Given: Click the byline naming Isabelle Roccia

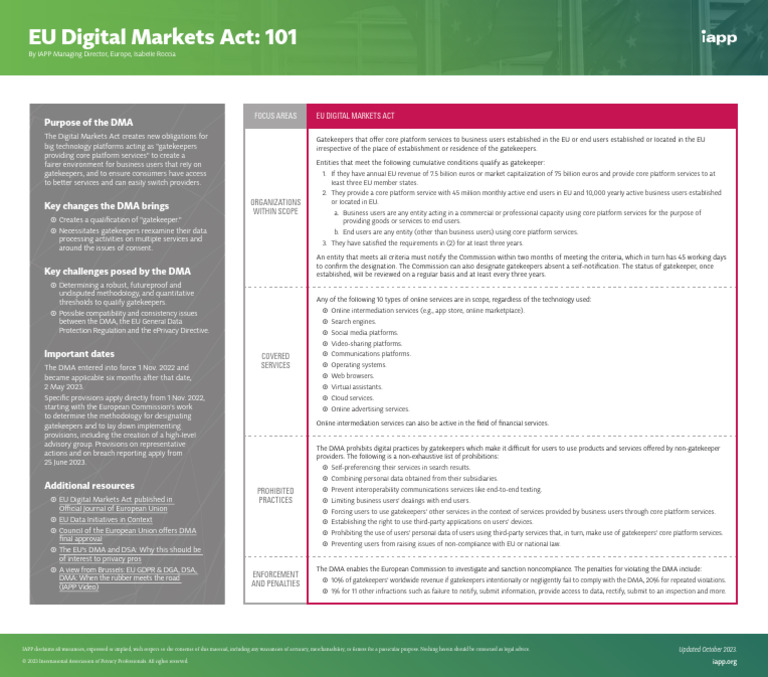Looking at the screenshot, I should click(102, 54).
